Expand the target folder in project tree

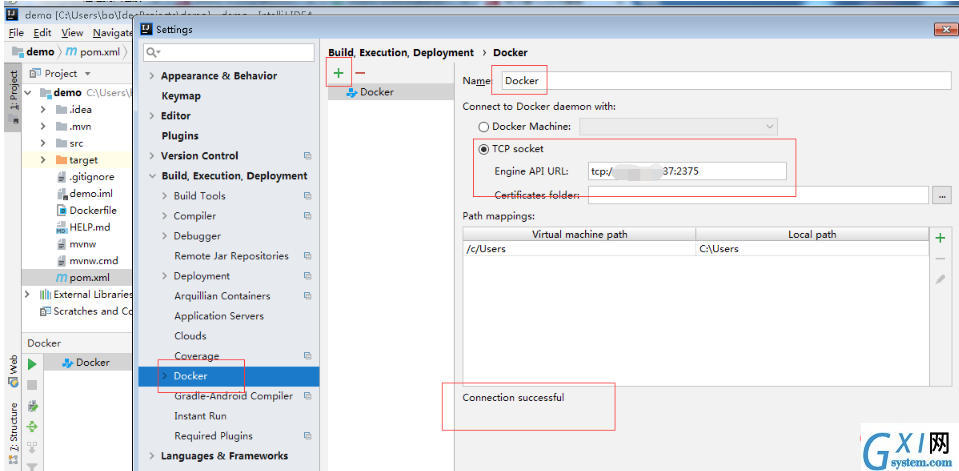click(43, 160)
